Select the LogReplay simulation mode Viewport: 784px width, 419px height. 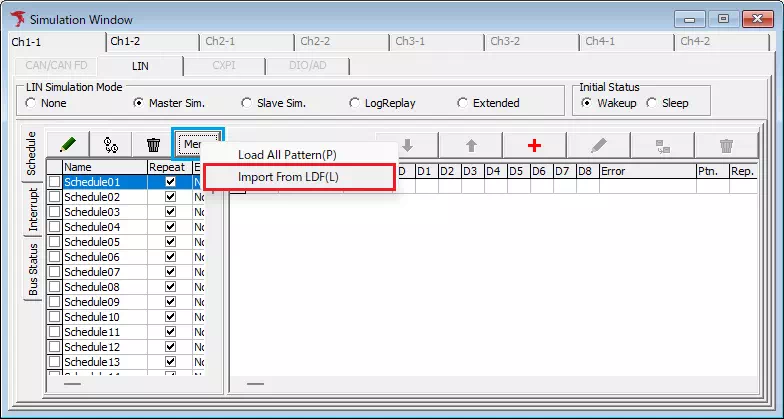(355, 103)
